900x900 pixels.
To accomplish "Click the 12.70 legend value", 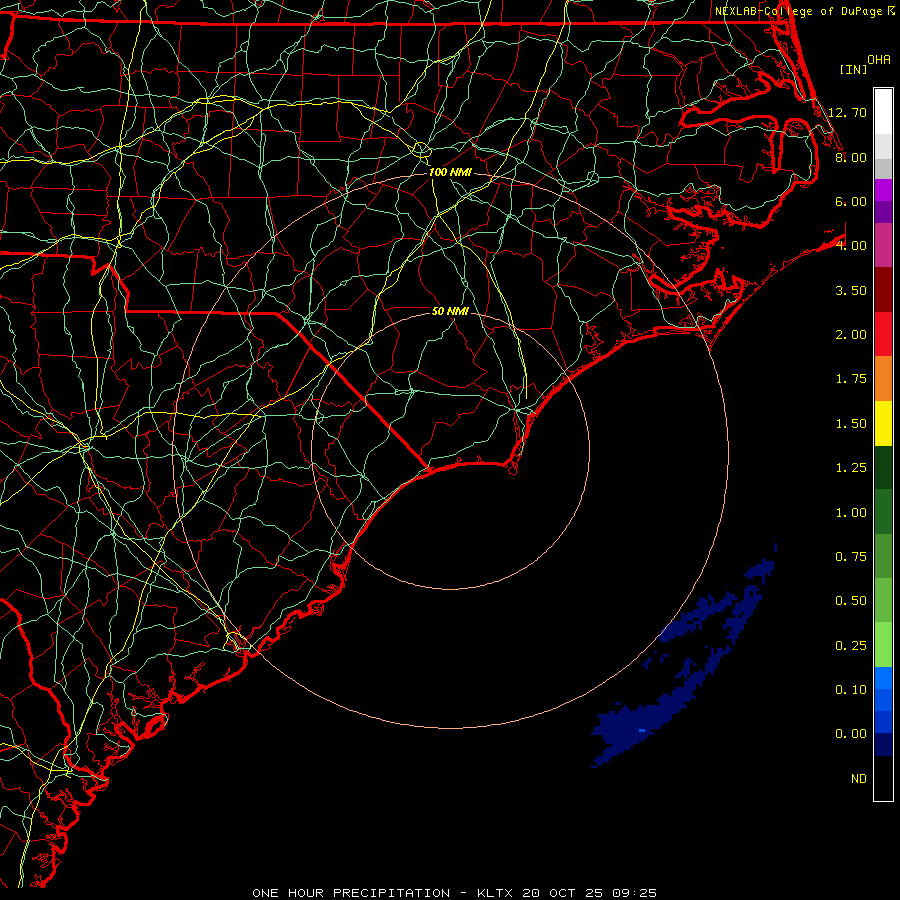I will tap(847, 112).
